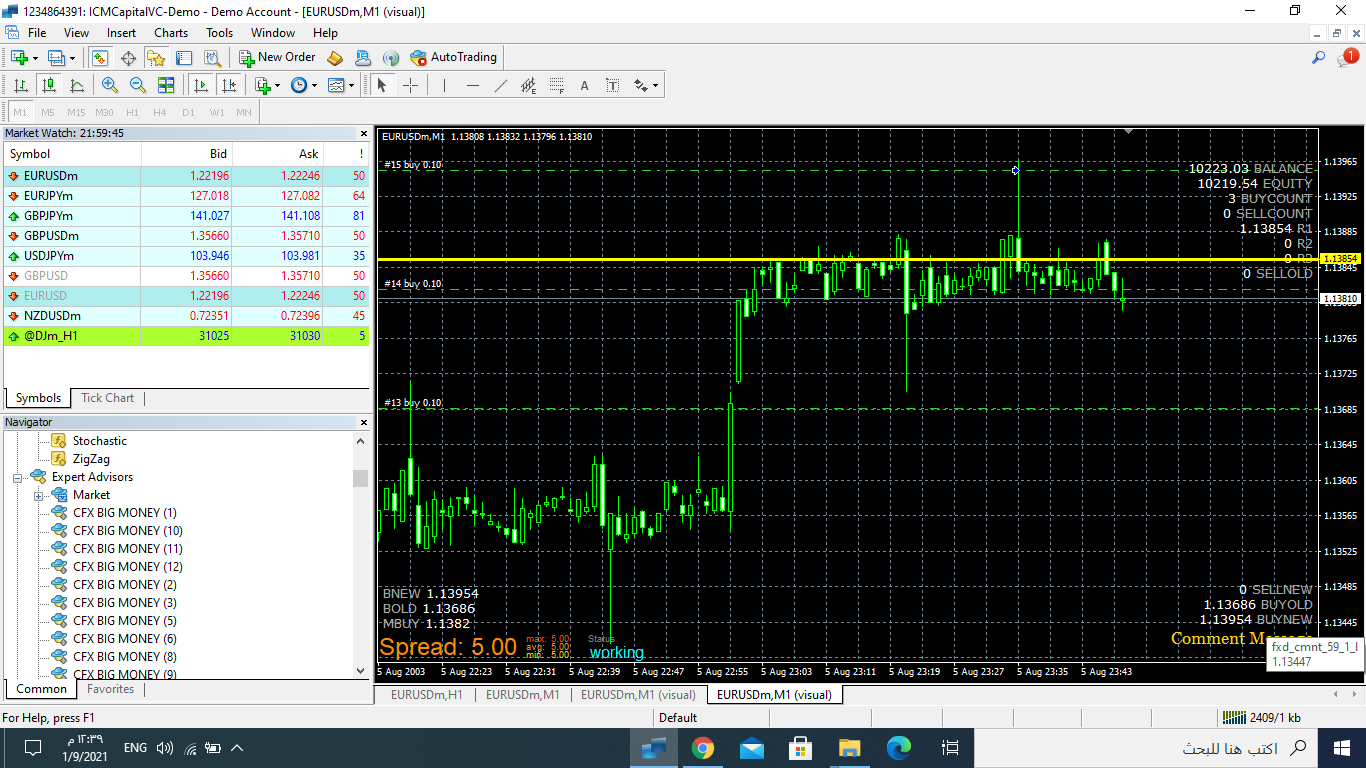The width and height of the screenshot is (1366, 768).
Task: Switch chart to bar chart type
Action: tap(20, 85)
